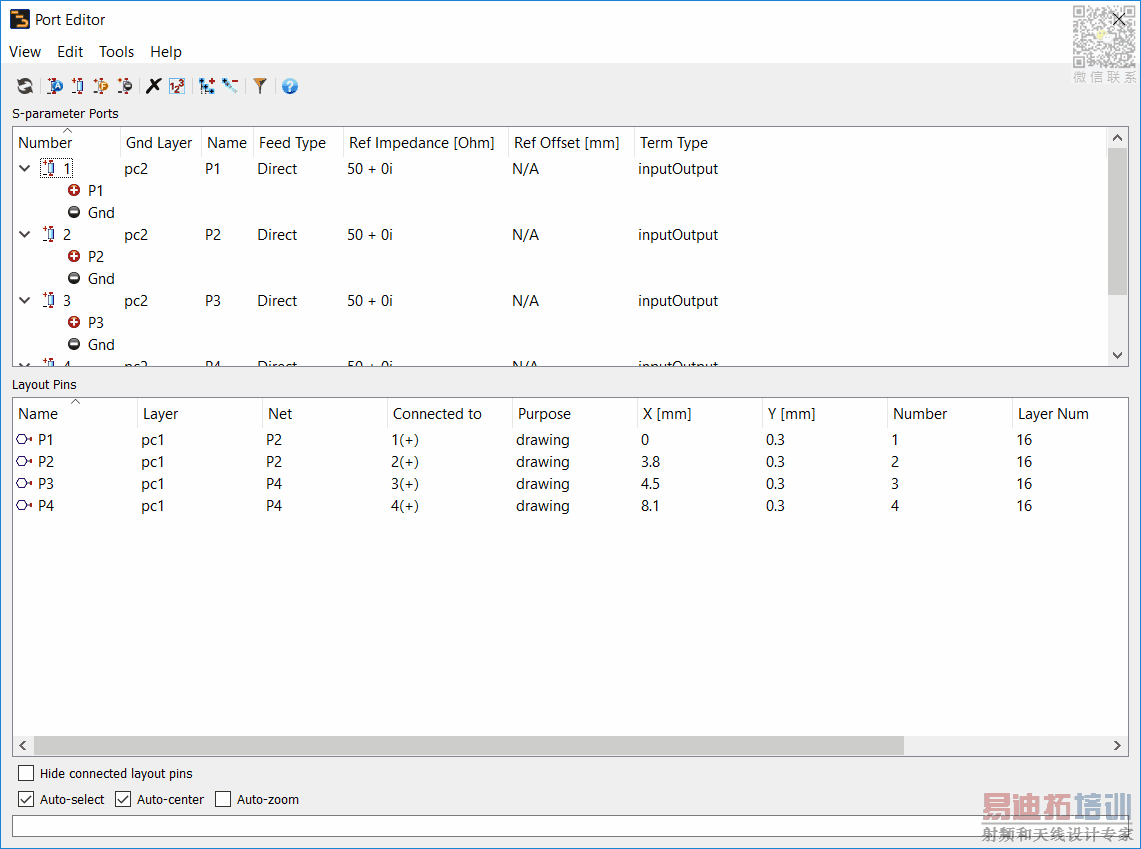Enable the Auto-zoom checkbox
The height and width of the screenshot is (849, 1141).
click(223, 799)
